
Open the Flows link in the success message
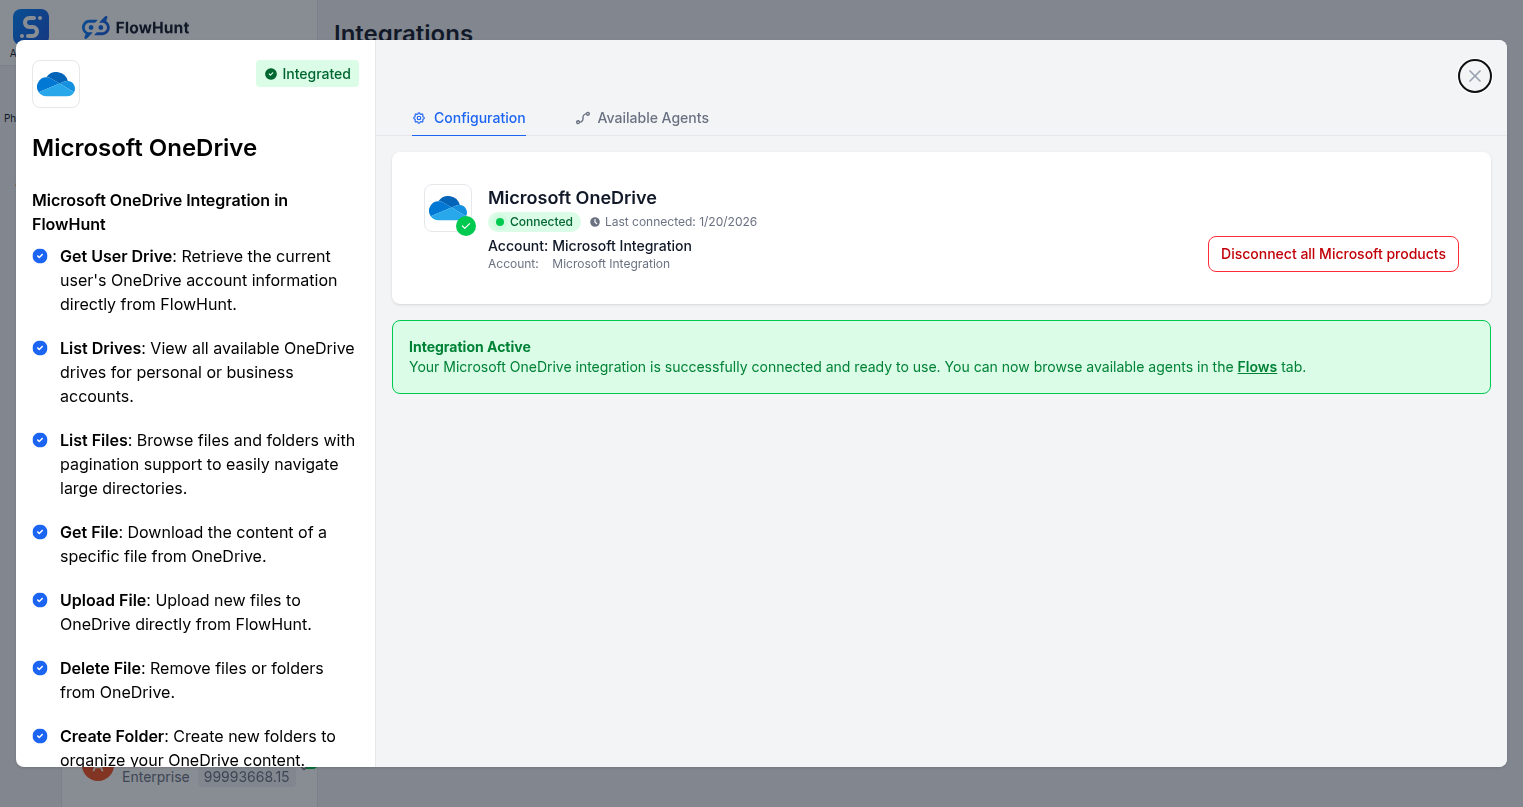coord(1257,367)
